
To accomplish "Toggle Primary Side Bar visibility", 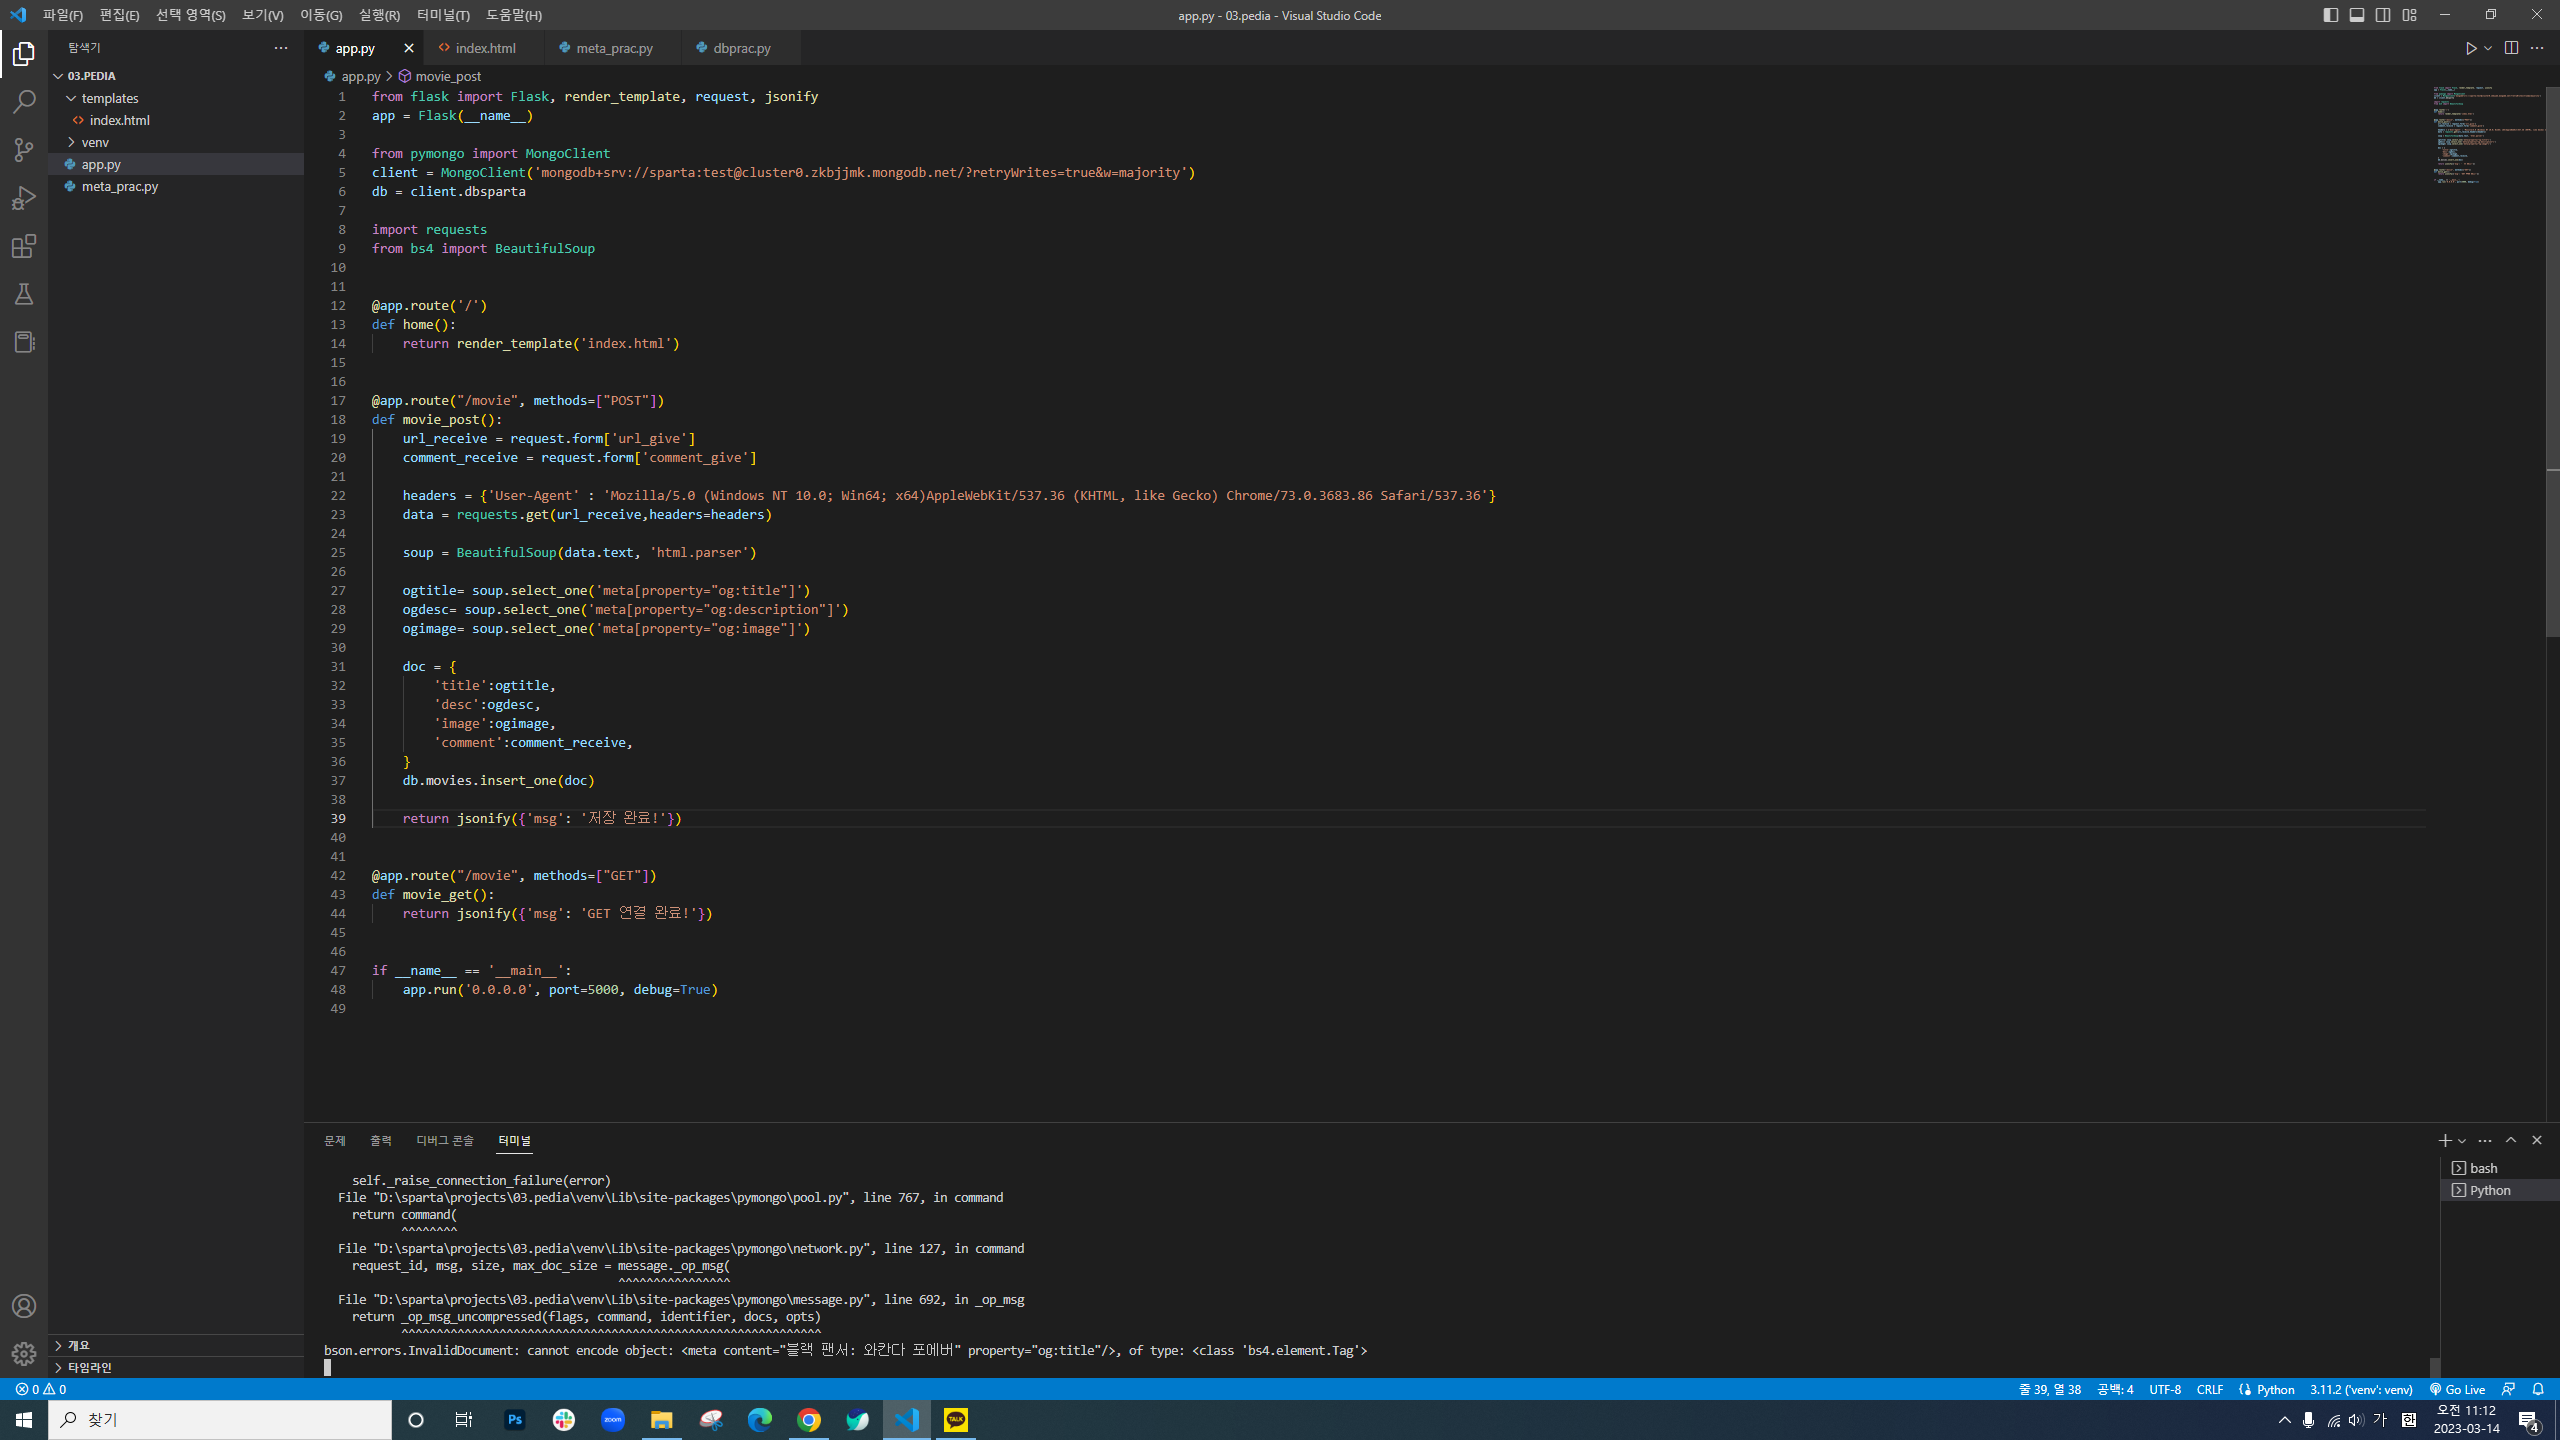I will tap(2331, 15).
